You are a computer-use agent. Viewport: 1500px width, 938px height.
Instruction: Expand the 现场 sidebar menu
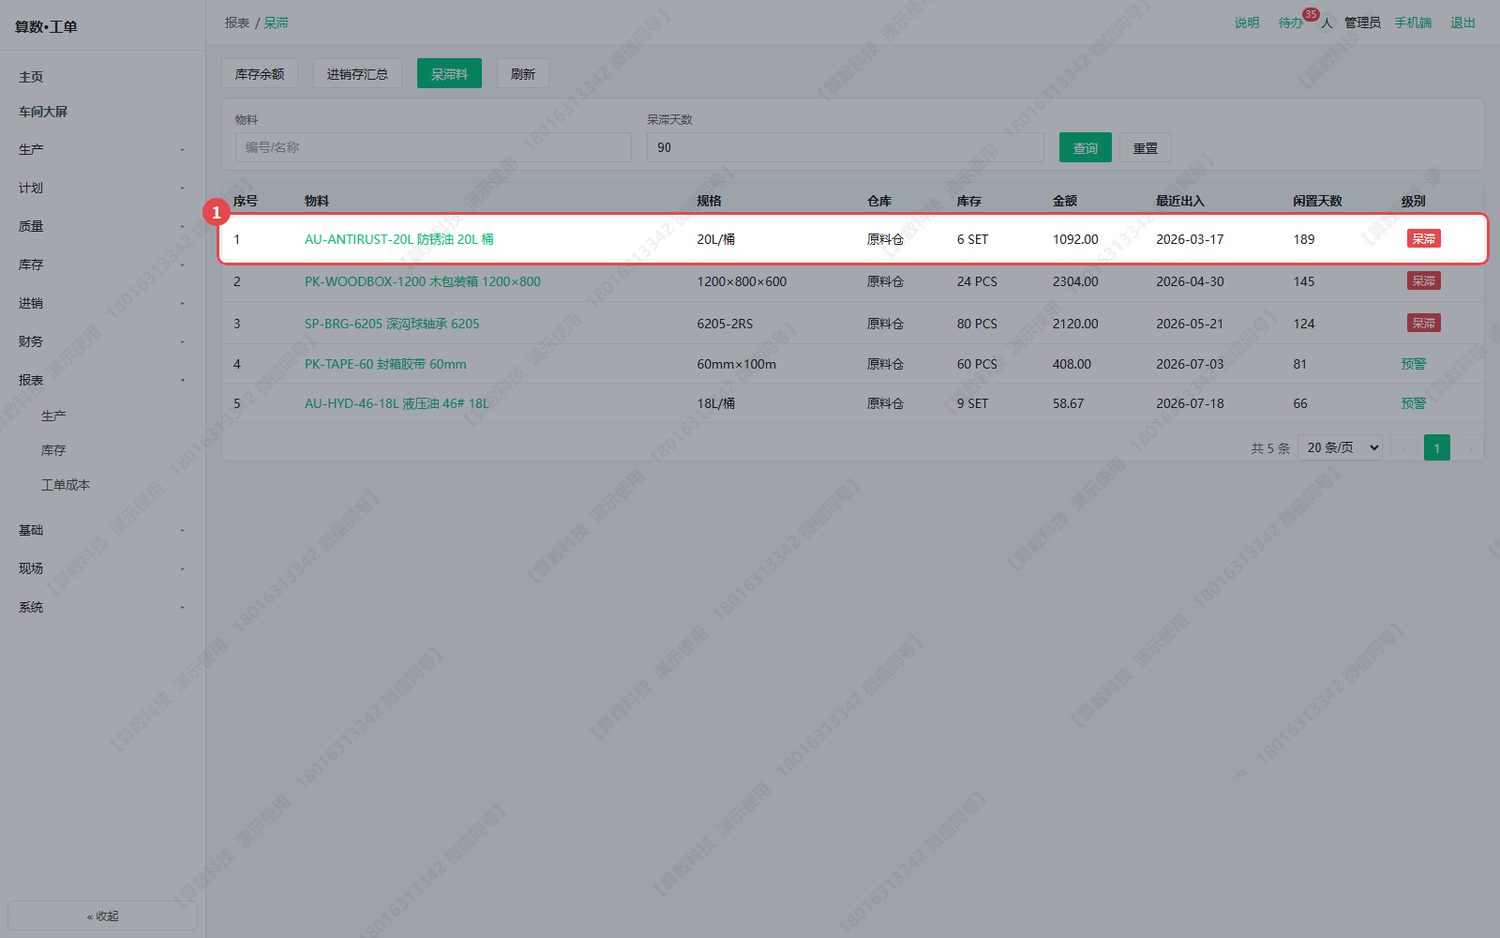pos(102,568)
